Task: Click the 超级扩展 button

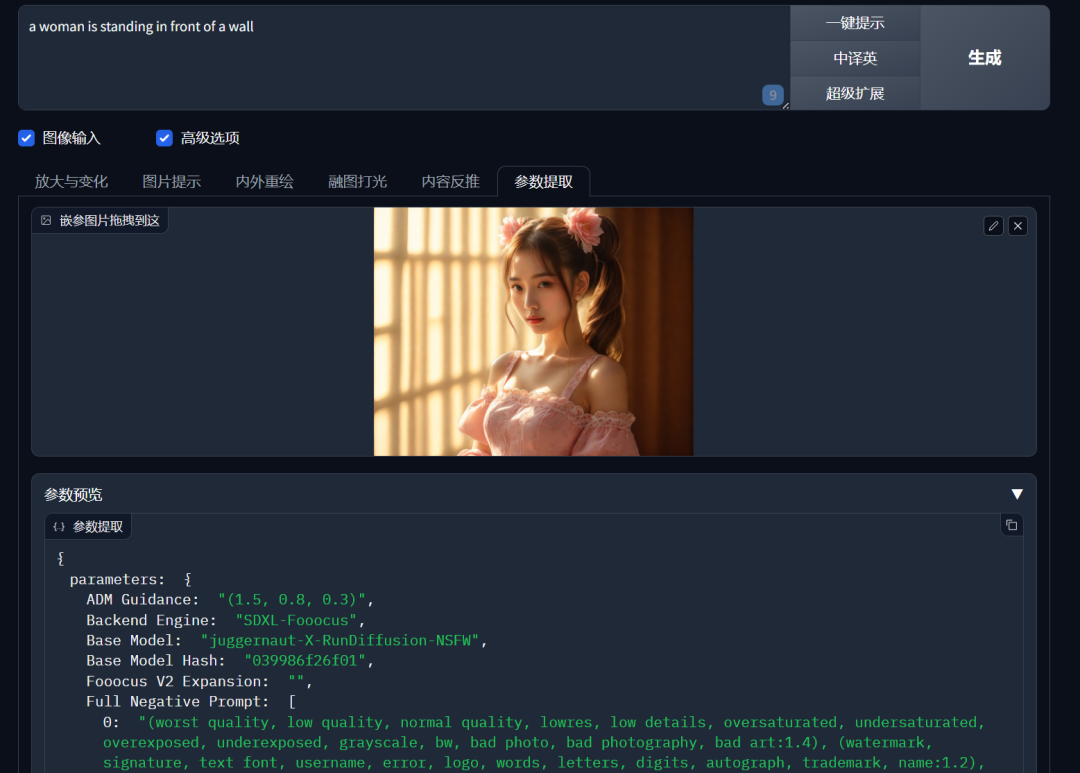Action: pyautogui.click(x=855, y=93)
